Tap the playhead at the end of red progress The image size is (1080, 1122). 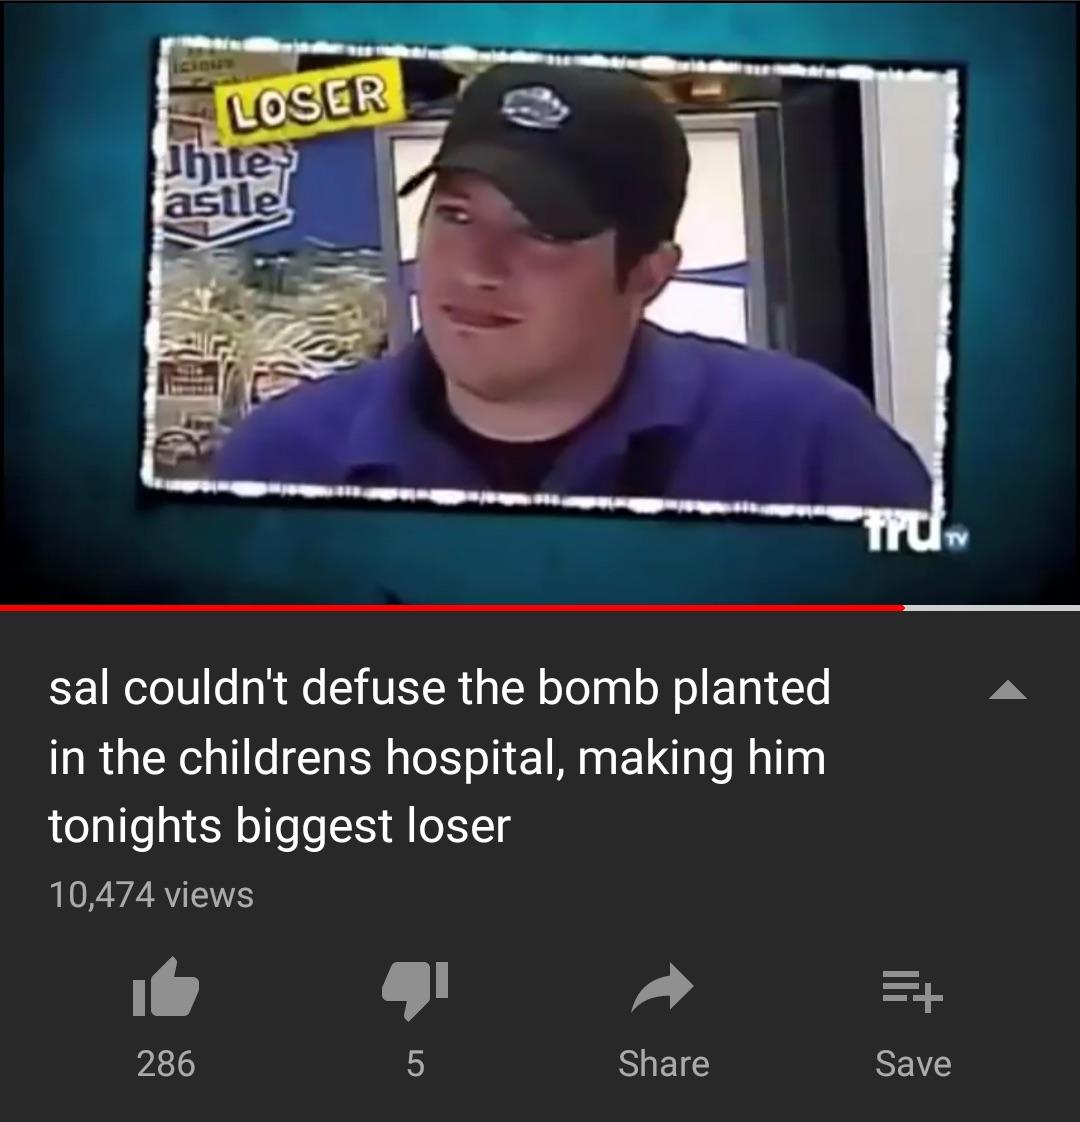(x=904, y=608)
